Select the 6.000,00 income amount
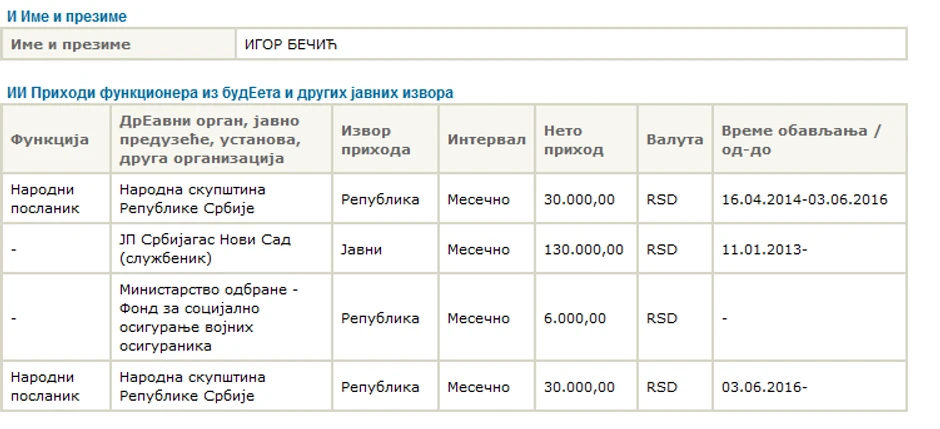This screenshot has width=940, height=429. coord(575,318)
